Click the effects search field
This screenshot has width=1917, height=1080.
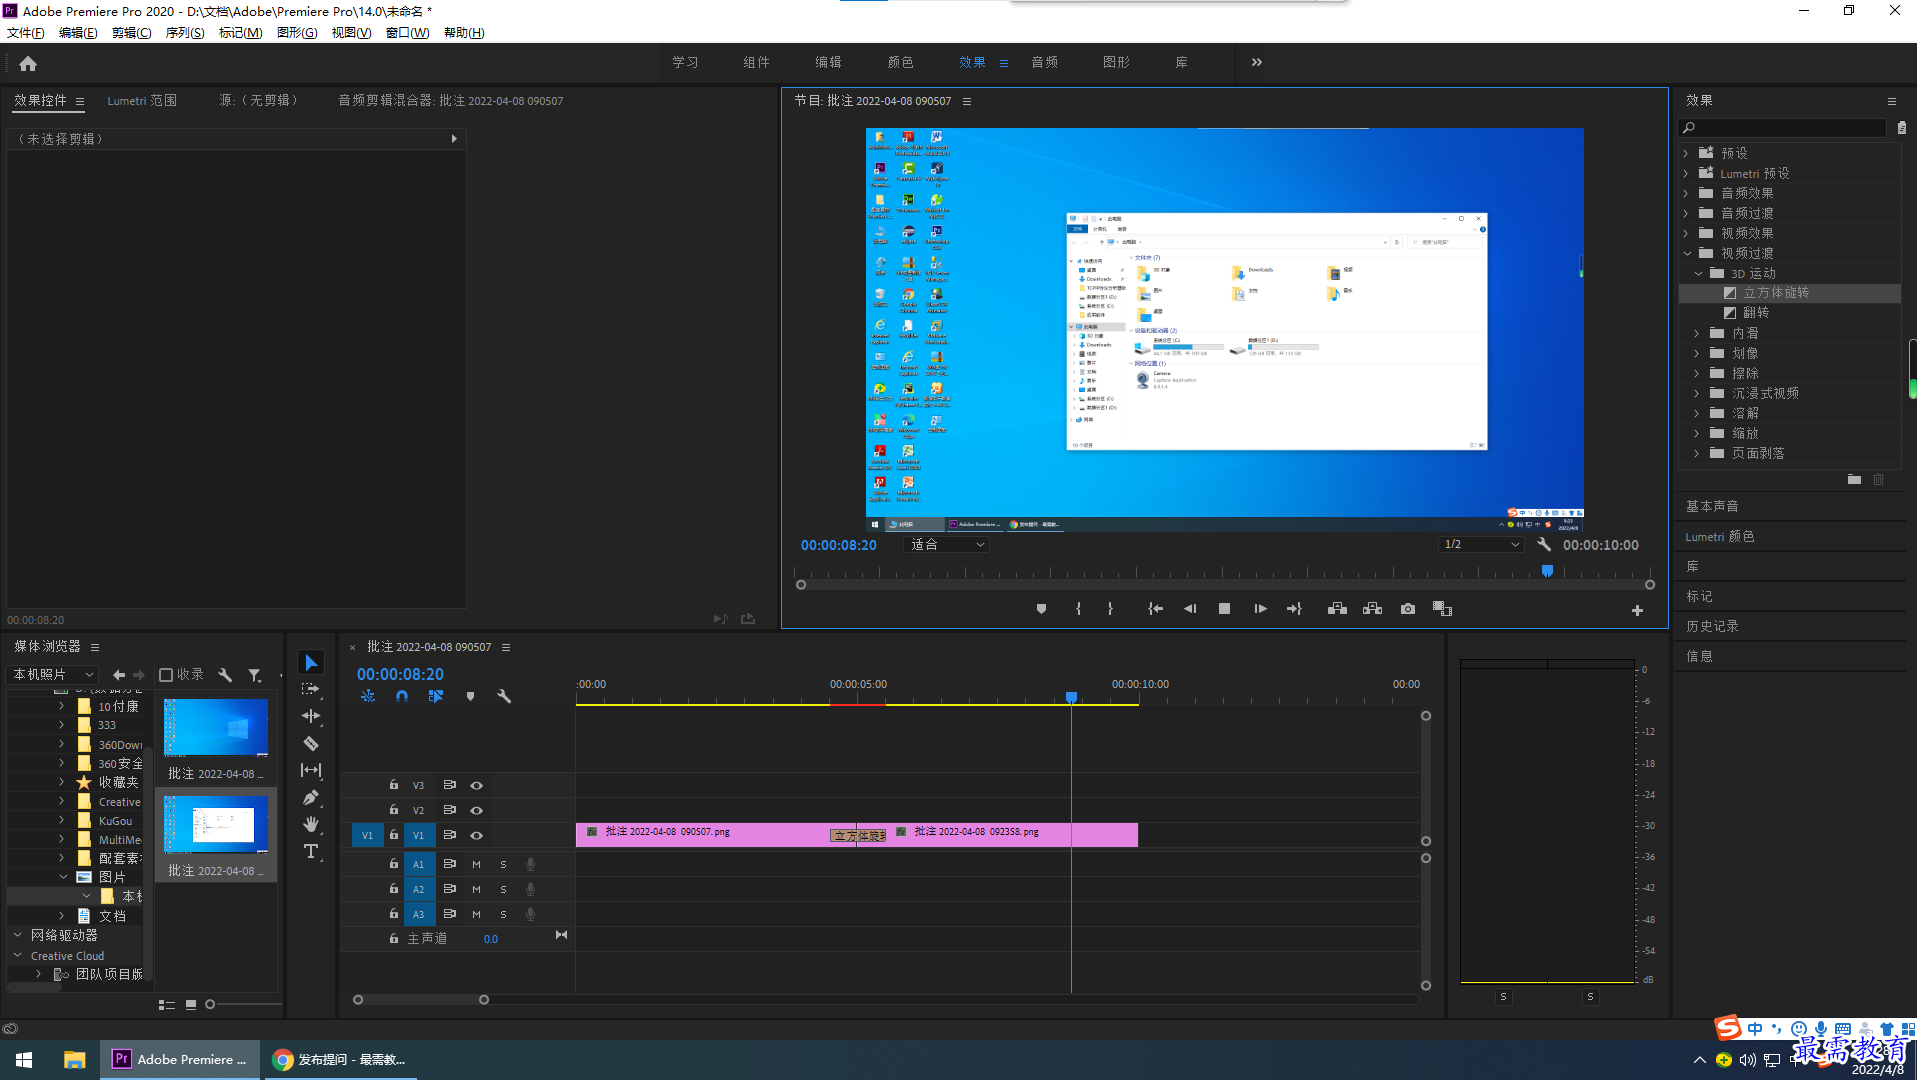point(1783,128)
